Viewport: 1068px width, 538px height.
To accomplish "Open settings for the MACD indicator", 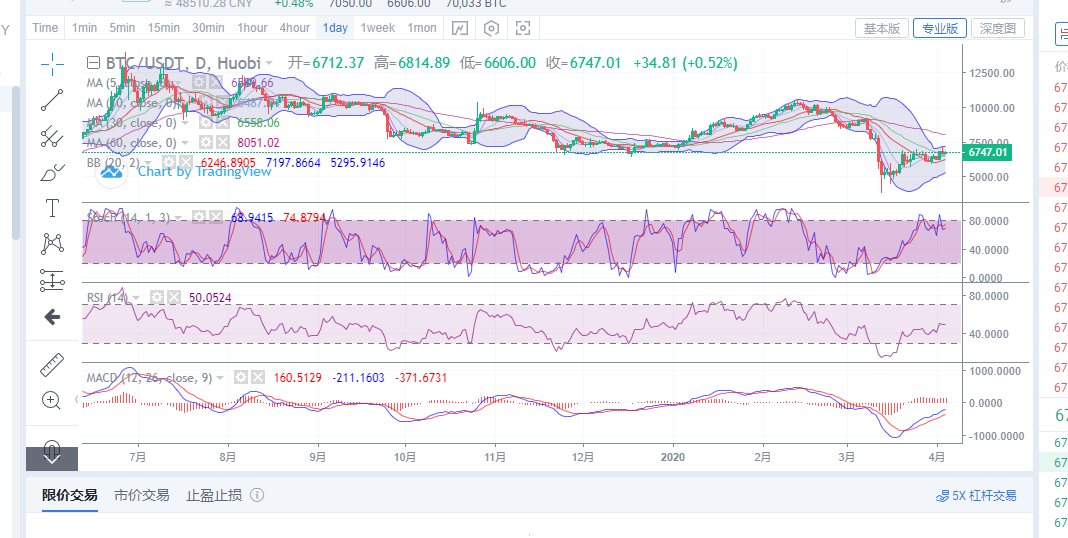I will click(x=240, y=377).
